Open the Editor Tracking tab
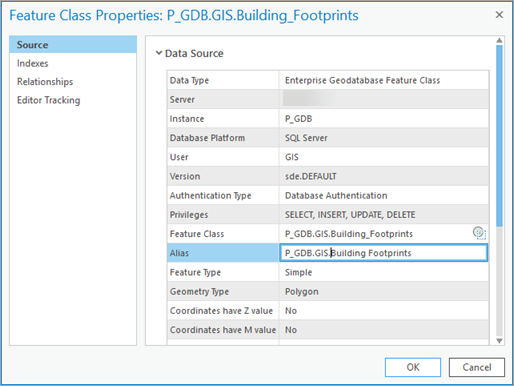Image resolution: width=514 pixels, height=386 pixels. 49,100
